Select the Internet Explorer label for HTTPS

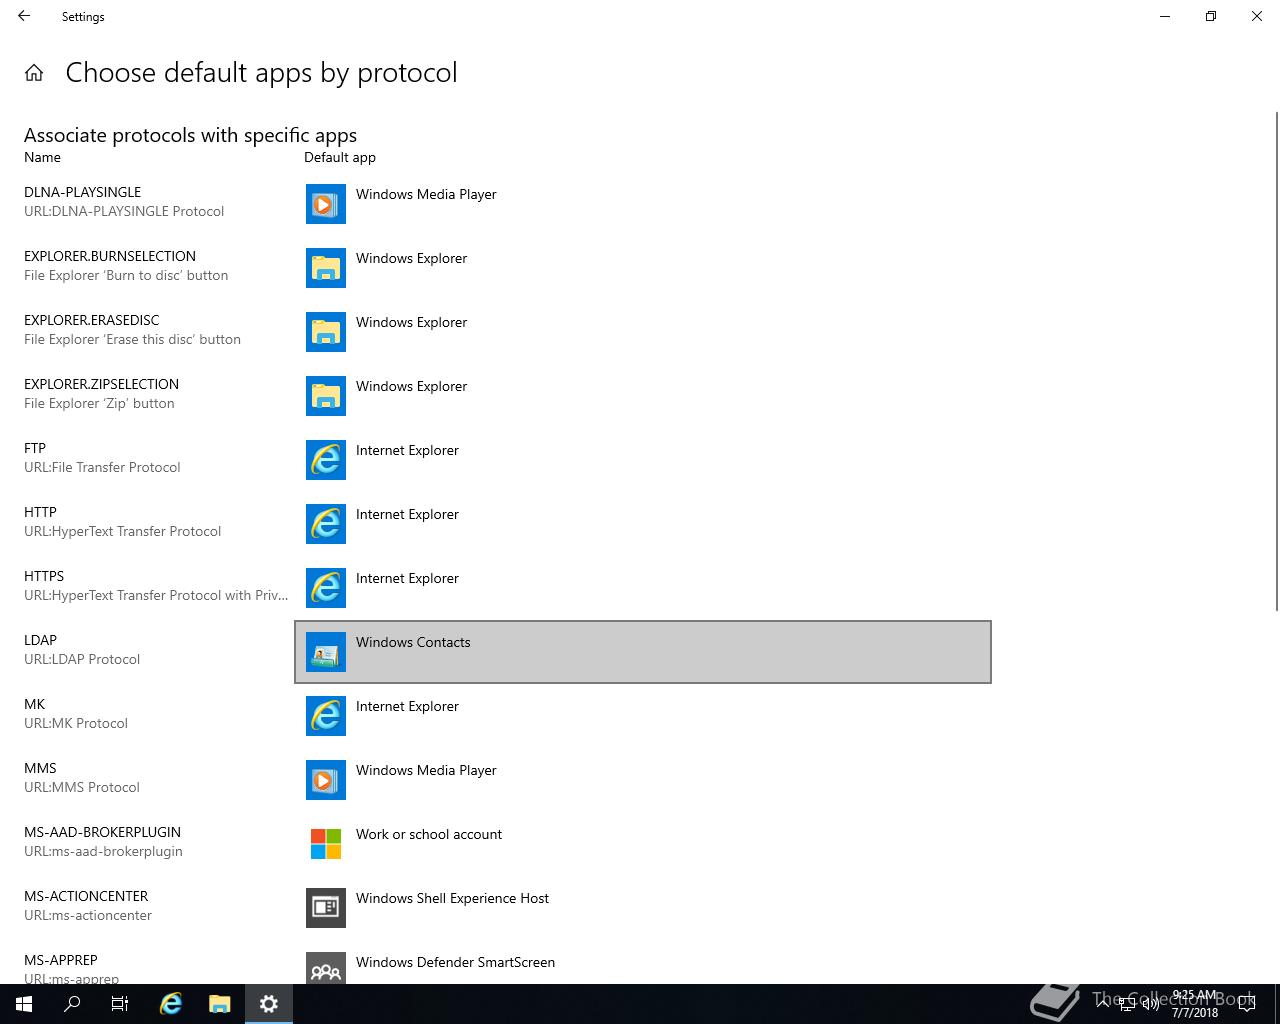(407, 578)
